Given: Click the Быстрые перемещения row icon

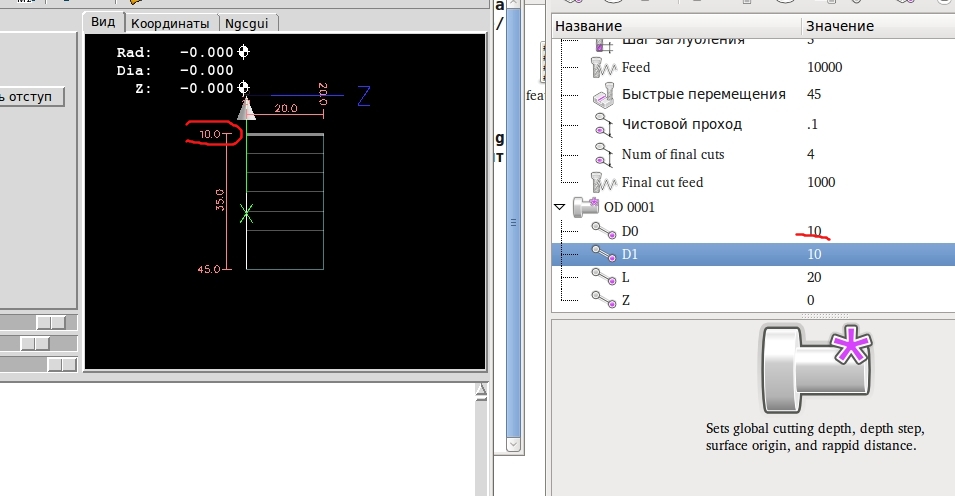Looking at the screenshot, I should point(604,95).
